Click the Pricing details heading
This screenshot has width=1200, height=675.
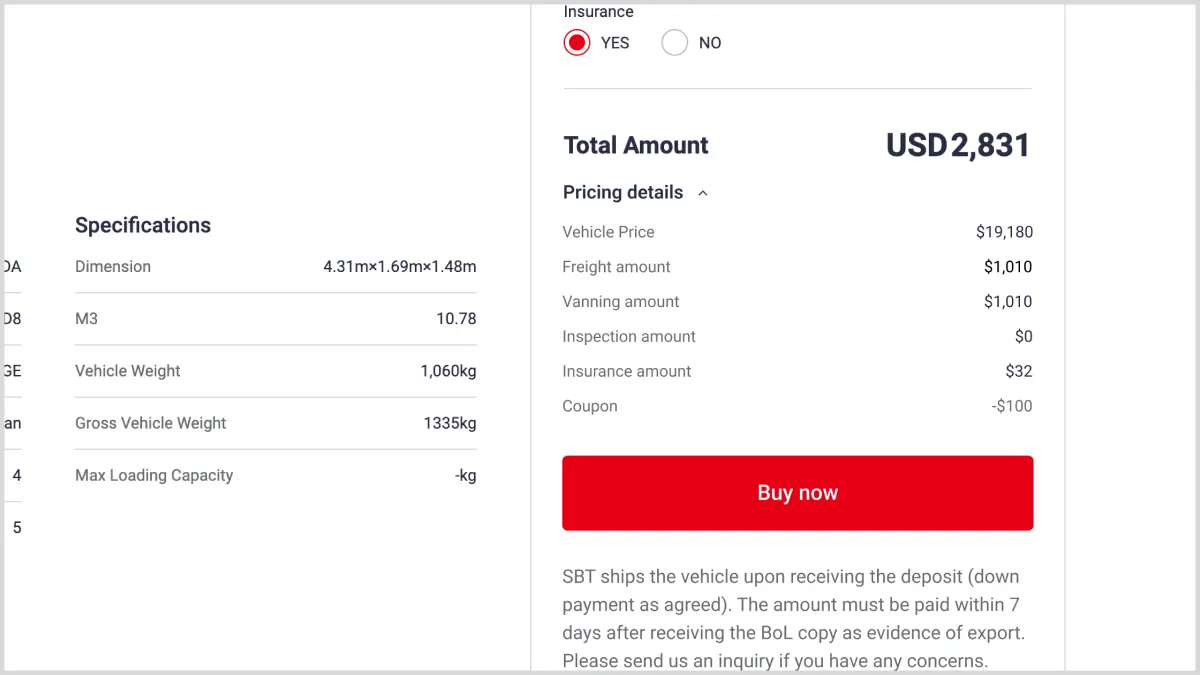[623, 192]
